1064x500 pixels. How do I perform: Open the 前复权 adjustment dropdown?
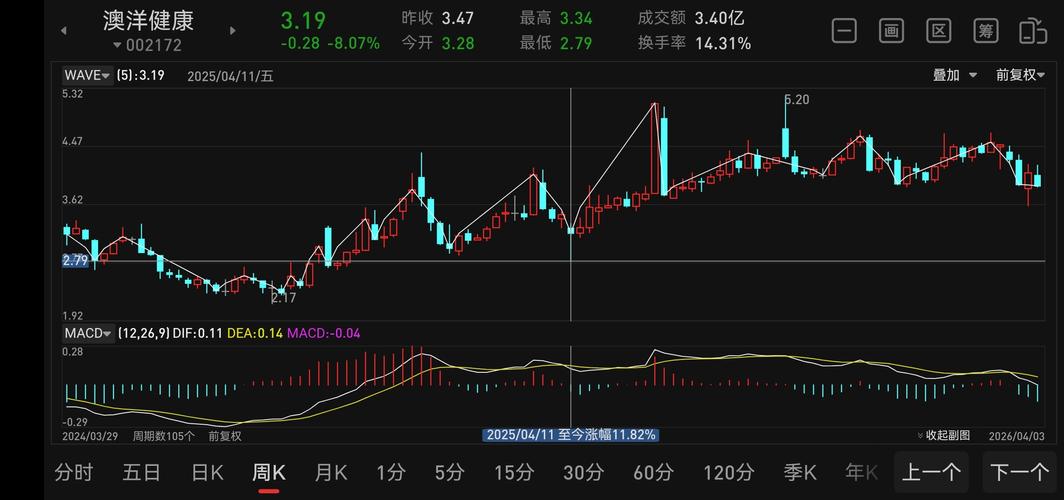pyautogui.click(x=1020, y=75)
